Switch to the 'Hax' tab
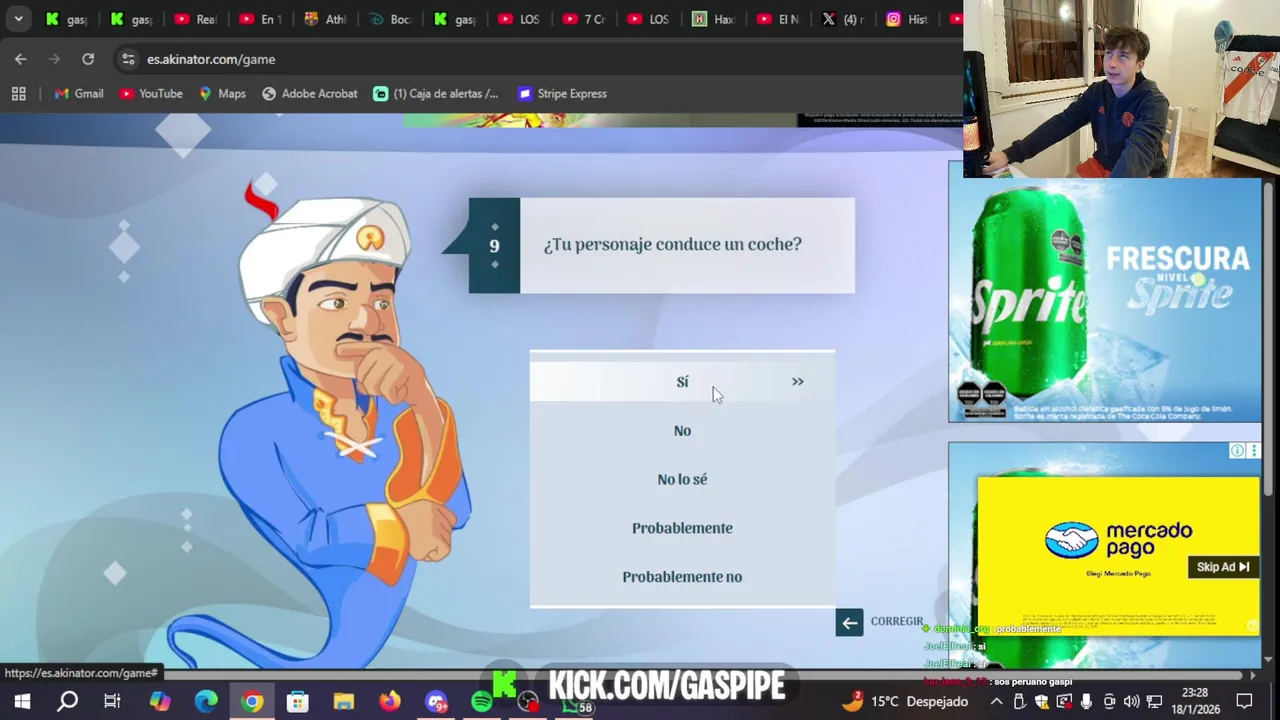The height and width of the screenshot is (720, 1280). coord(714,19)
